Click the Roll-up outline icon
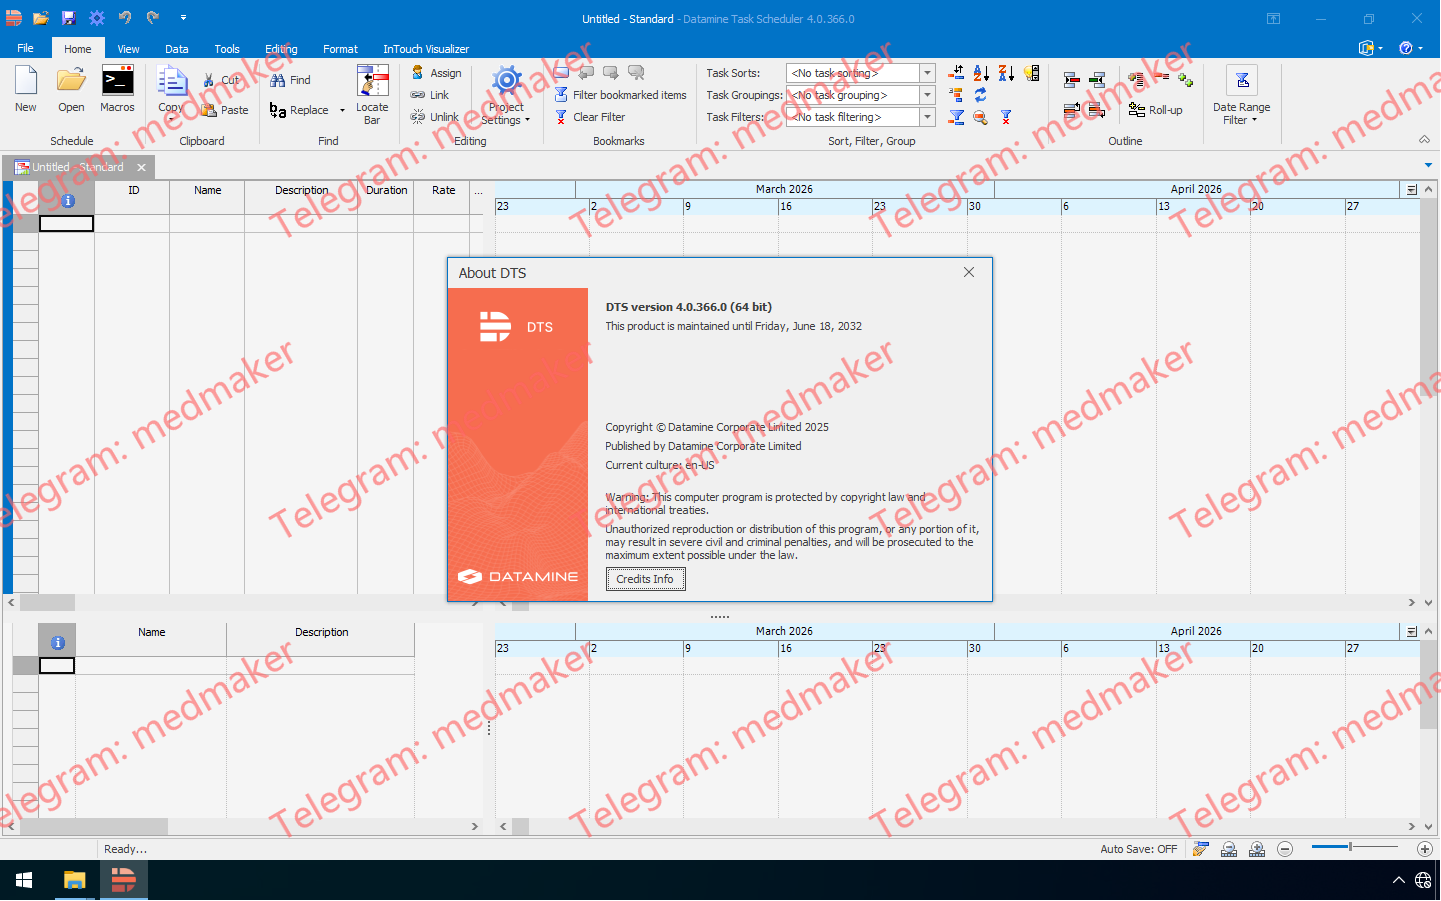 1137,110
